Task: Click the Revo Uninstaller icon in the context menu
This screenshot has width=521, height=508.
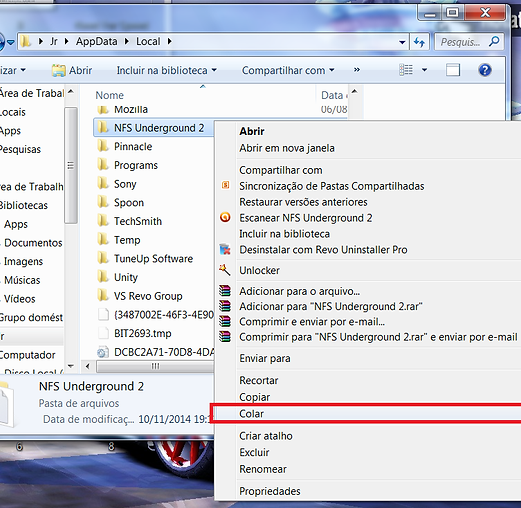Action: pyautogui.click(x=225, y=249)
